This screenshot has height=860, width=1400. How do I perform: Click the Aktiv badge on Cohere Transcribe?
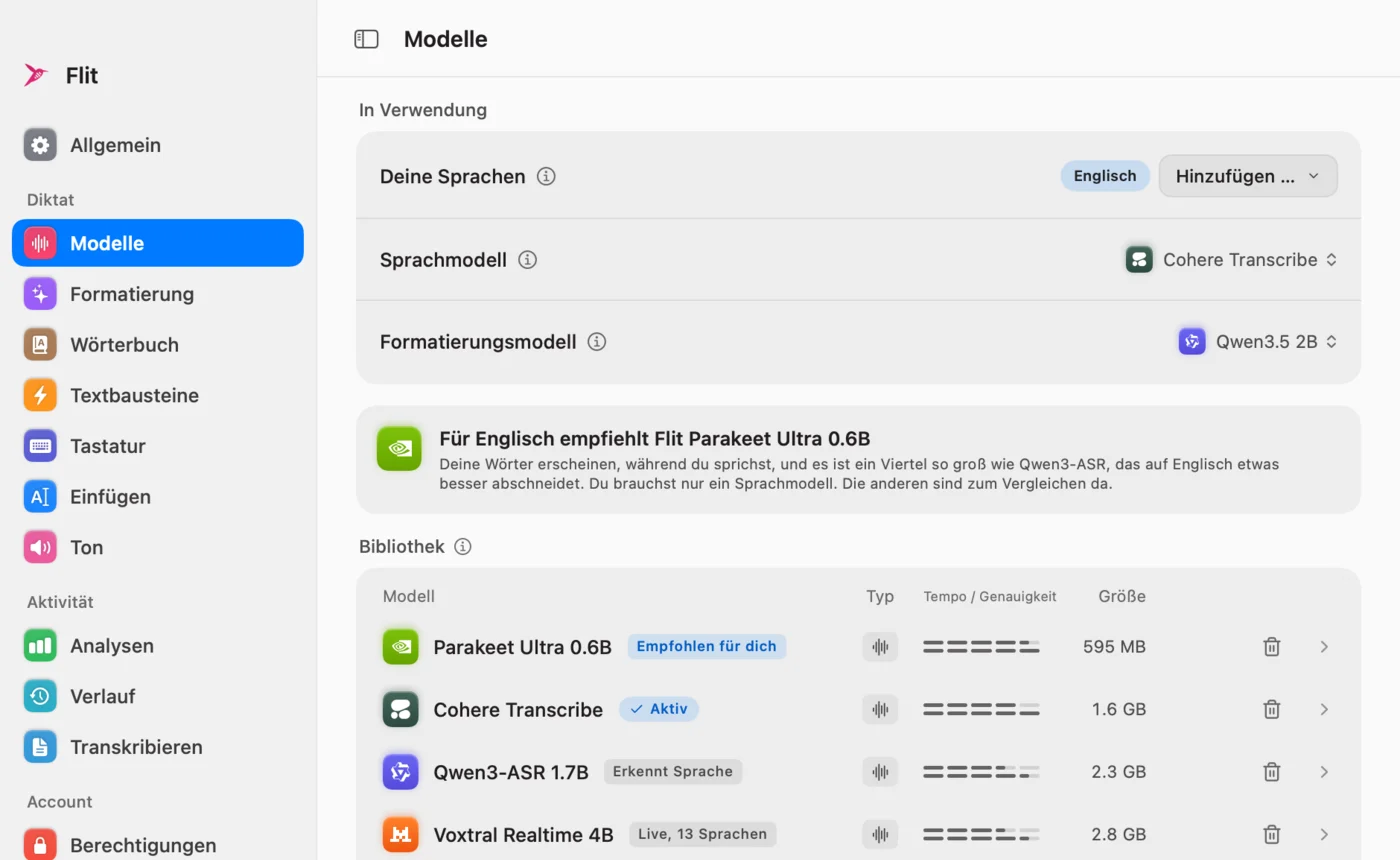click(x=659, y=709)
